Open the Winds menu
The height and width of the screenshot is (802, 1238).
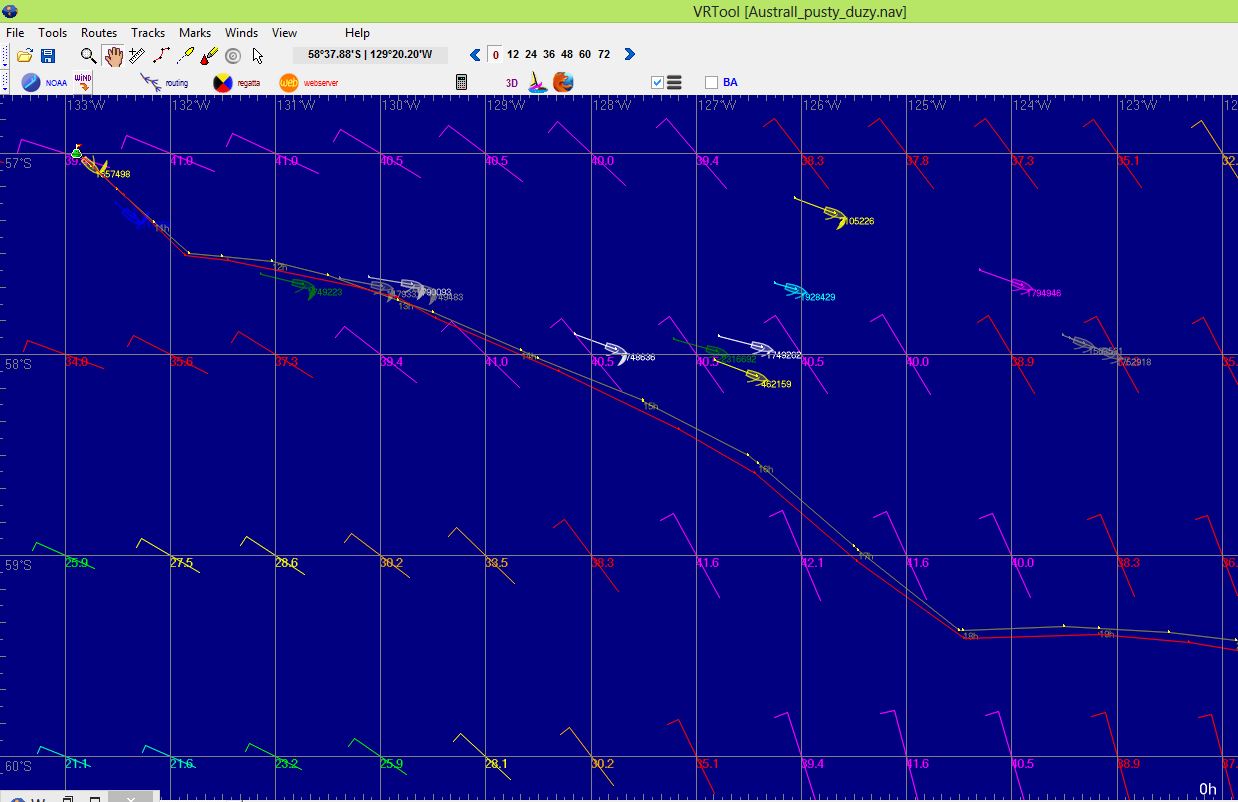pos(241,33)
